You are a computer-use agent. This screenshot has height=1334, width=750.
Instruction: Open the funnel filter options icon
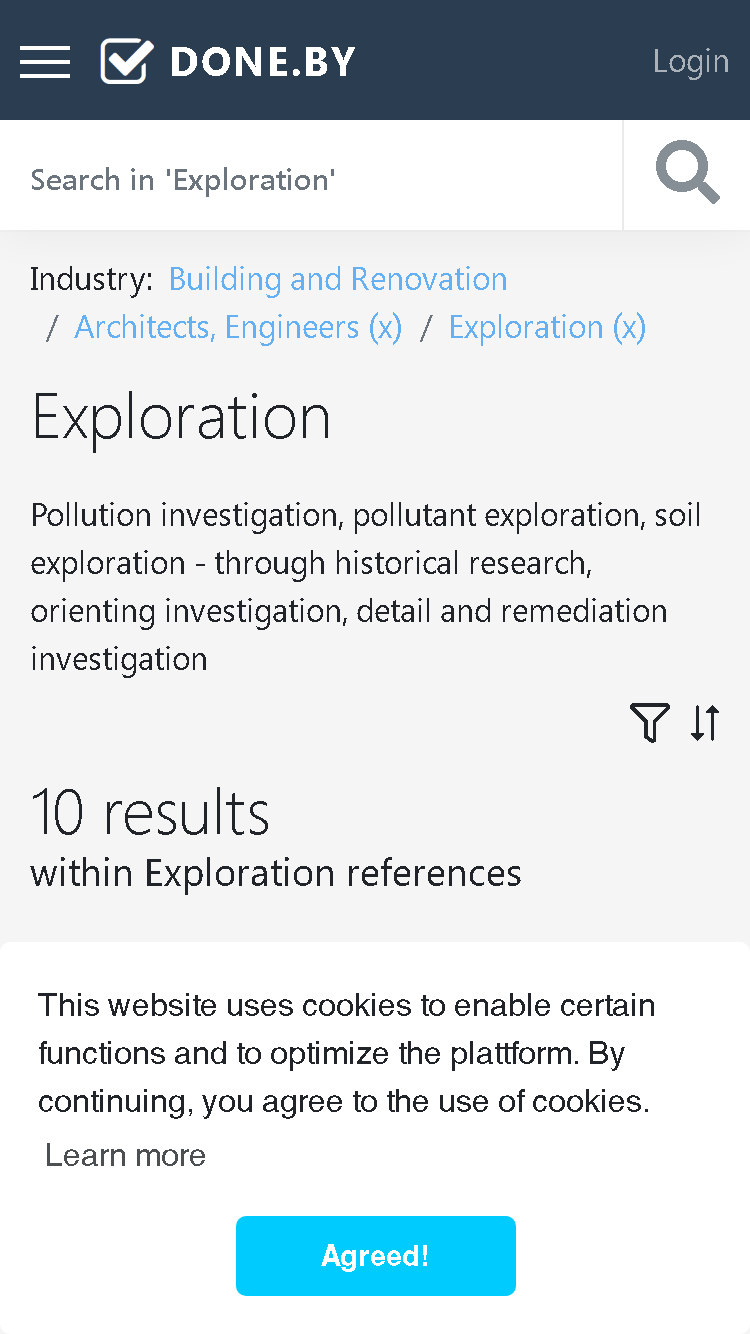click(650, 722)
